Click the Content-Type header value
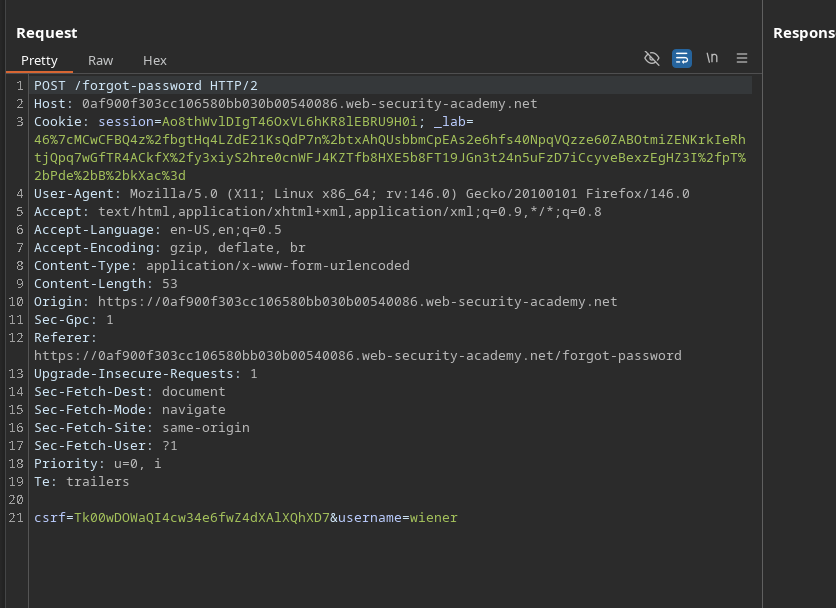This screenshot has height=608, width=836. pos(277,266)
